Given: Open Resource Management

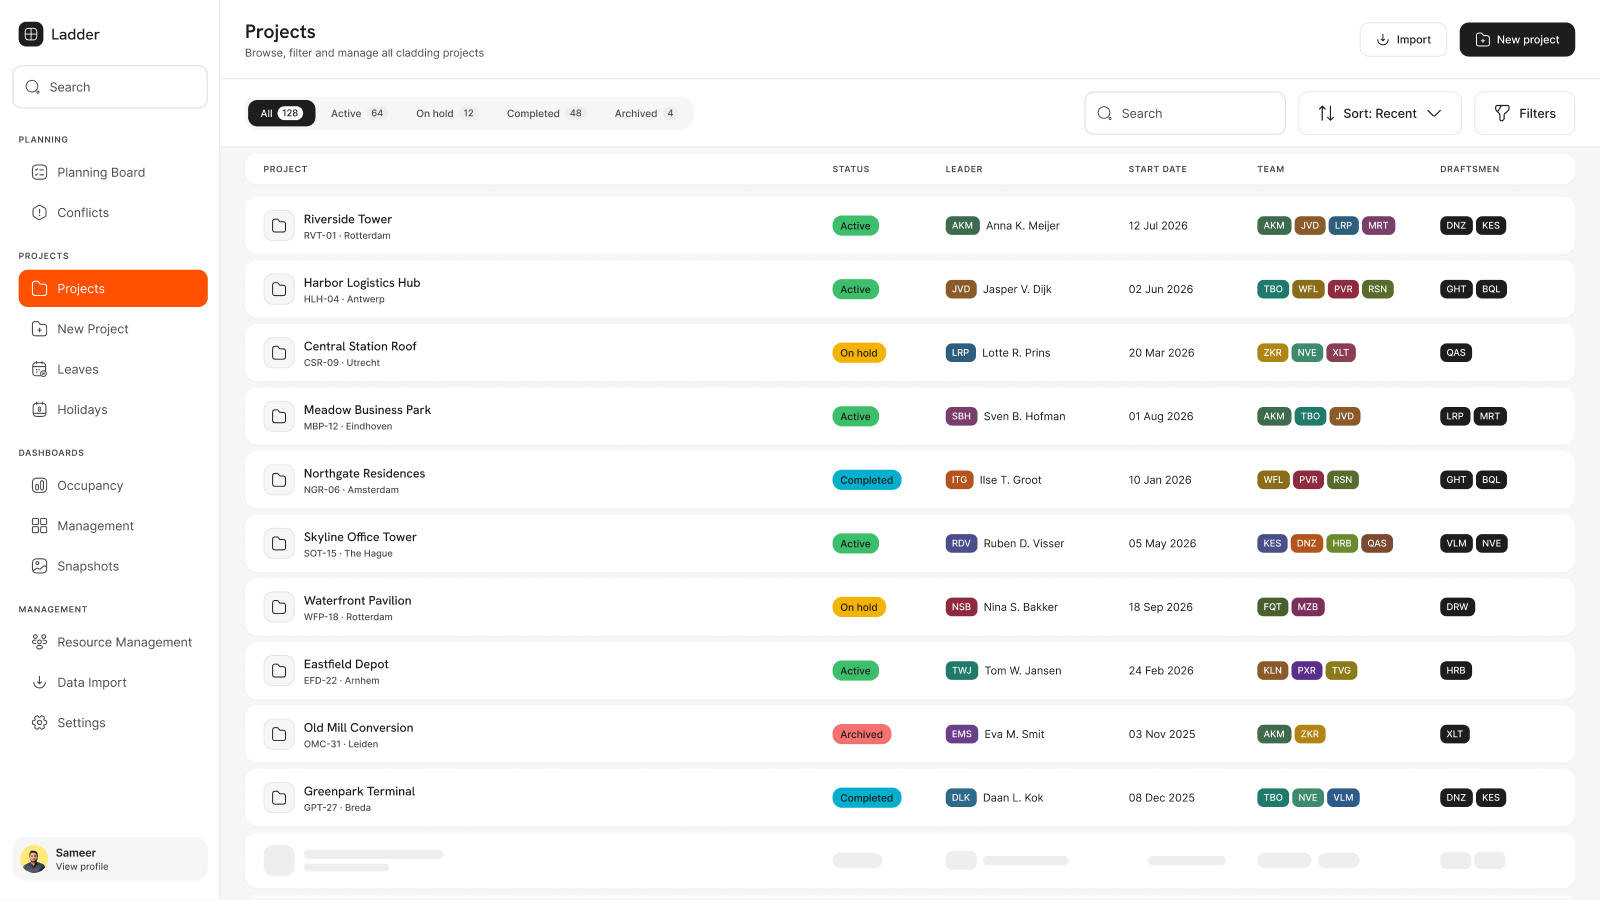Looking at the screenshot, I should click(113, 642).
